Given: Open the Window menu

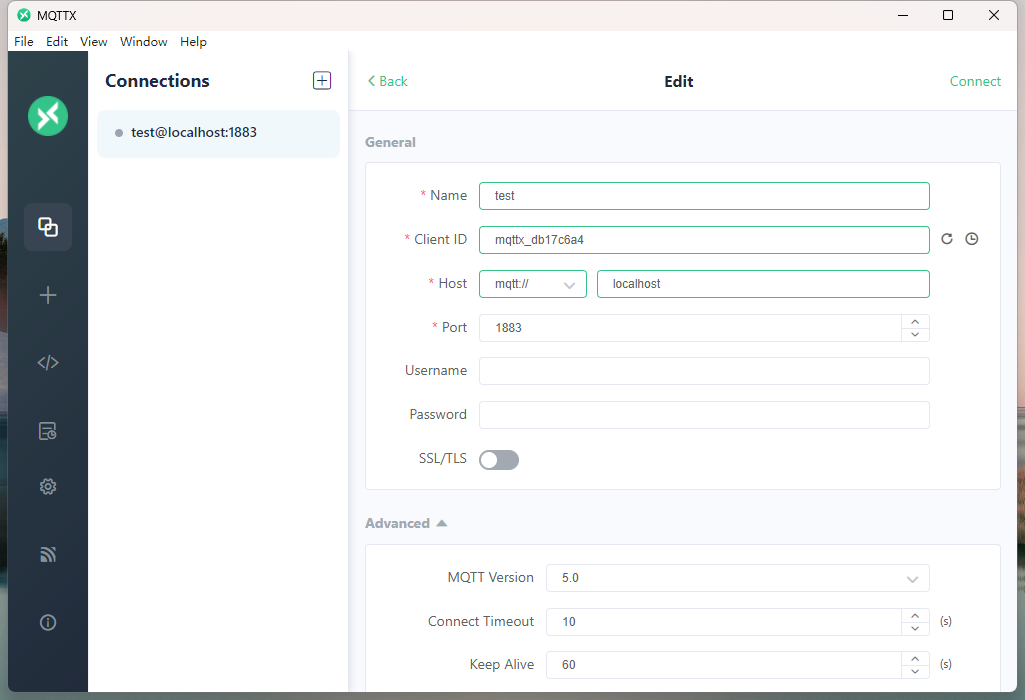Looking at the screenshot, I should tap(144, 42).
